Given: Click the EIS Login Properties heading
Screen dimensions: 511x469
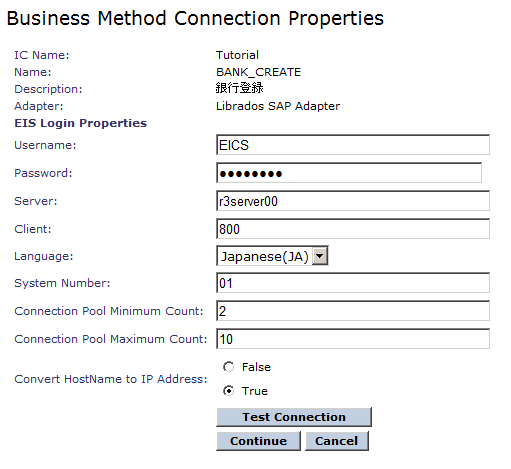Looking at the screenshot, I should click(80, 123).
